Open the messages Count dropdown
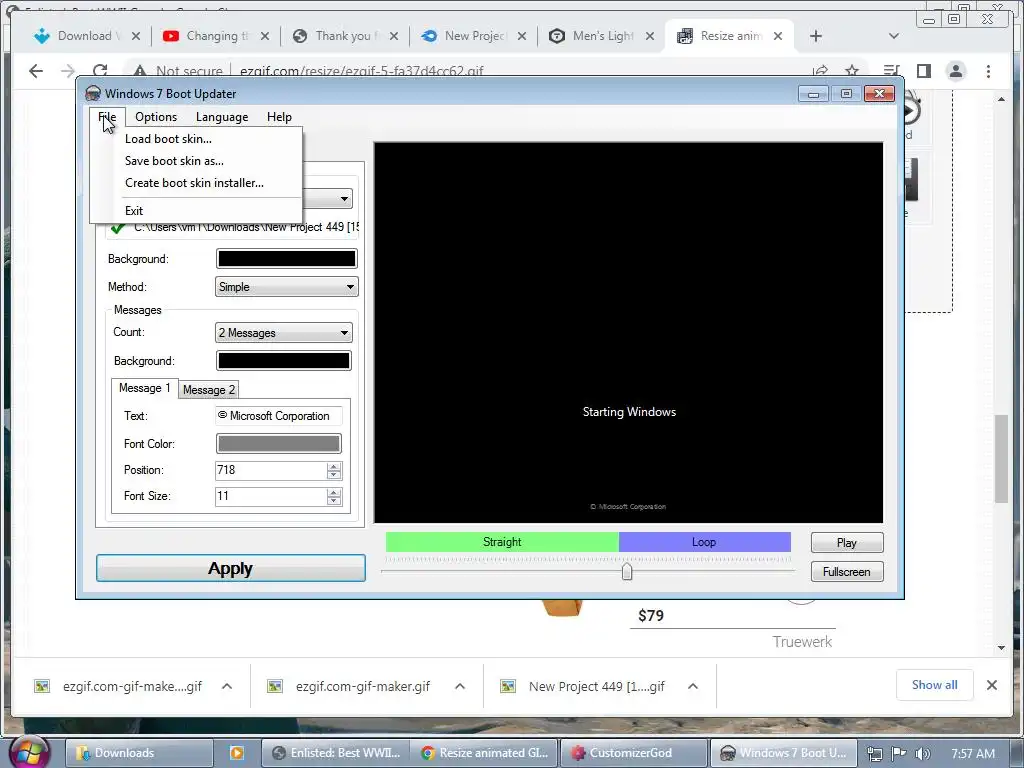Viewport: 1024px width, 768px height. [283, 332]
